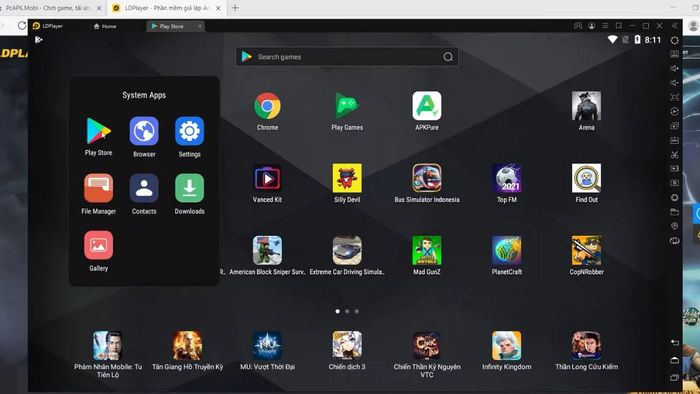Open LDPlayer settings gear in sidebar
Viewport: 700px width, 394px height.
[675, 40]
